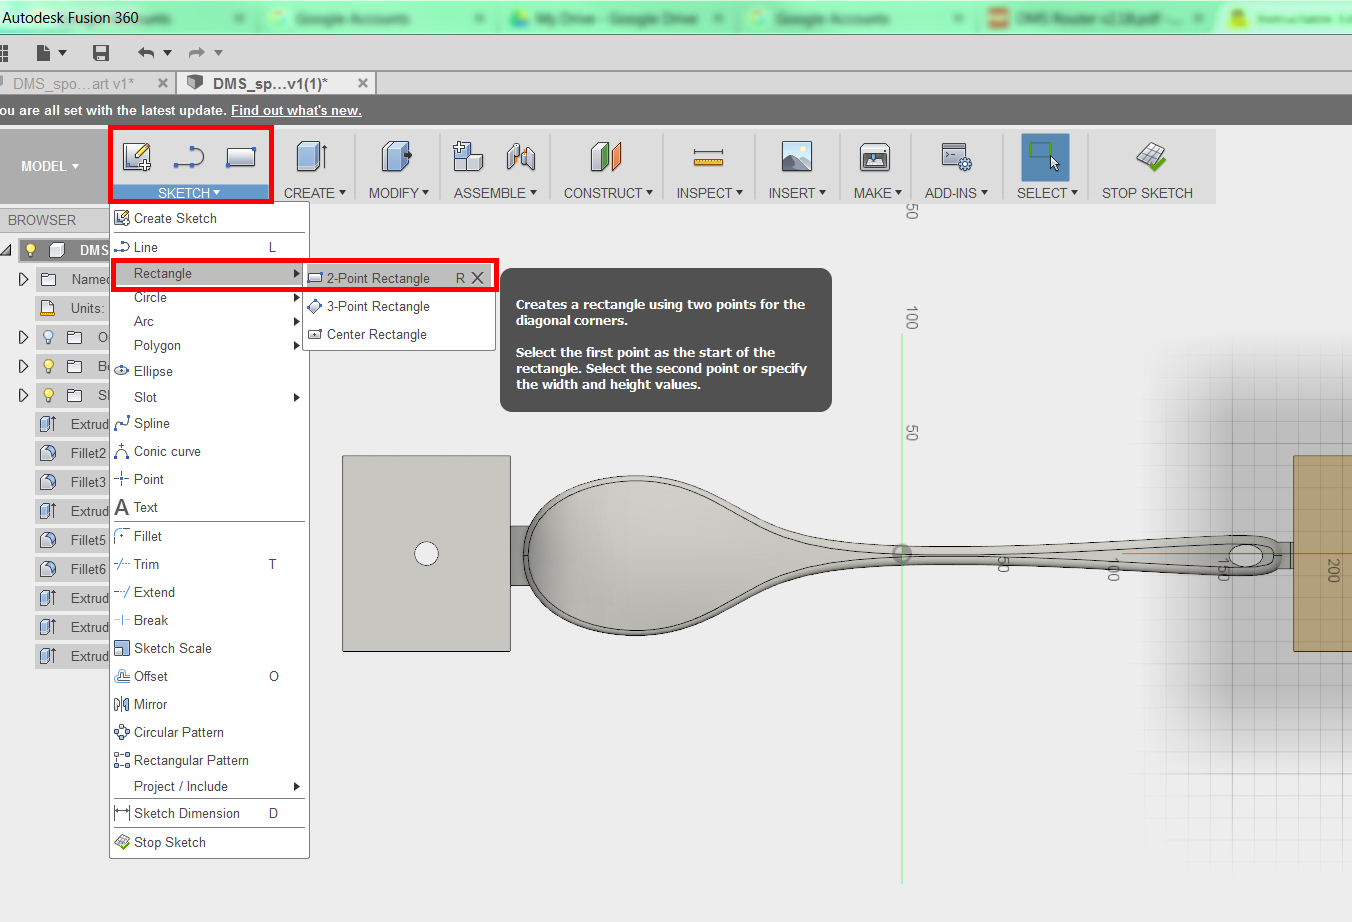
Task: Select Center Rectangle in the submenu
Action: [x=376, y=335]
